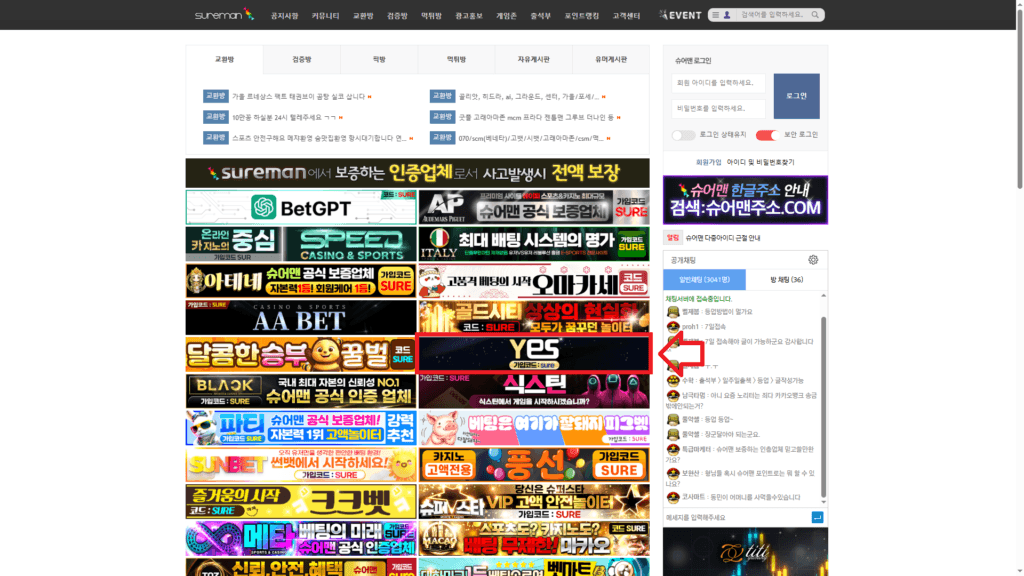Click the EVENT megaphone icon
This screenshot has width=1024, height=576.
tap(664, 15)
